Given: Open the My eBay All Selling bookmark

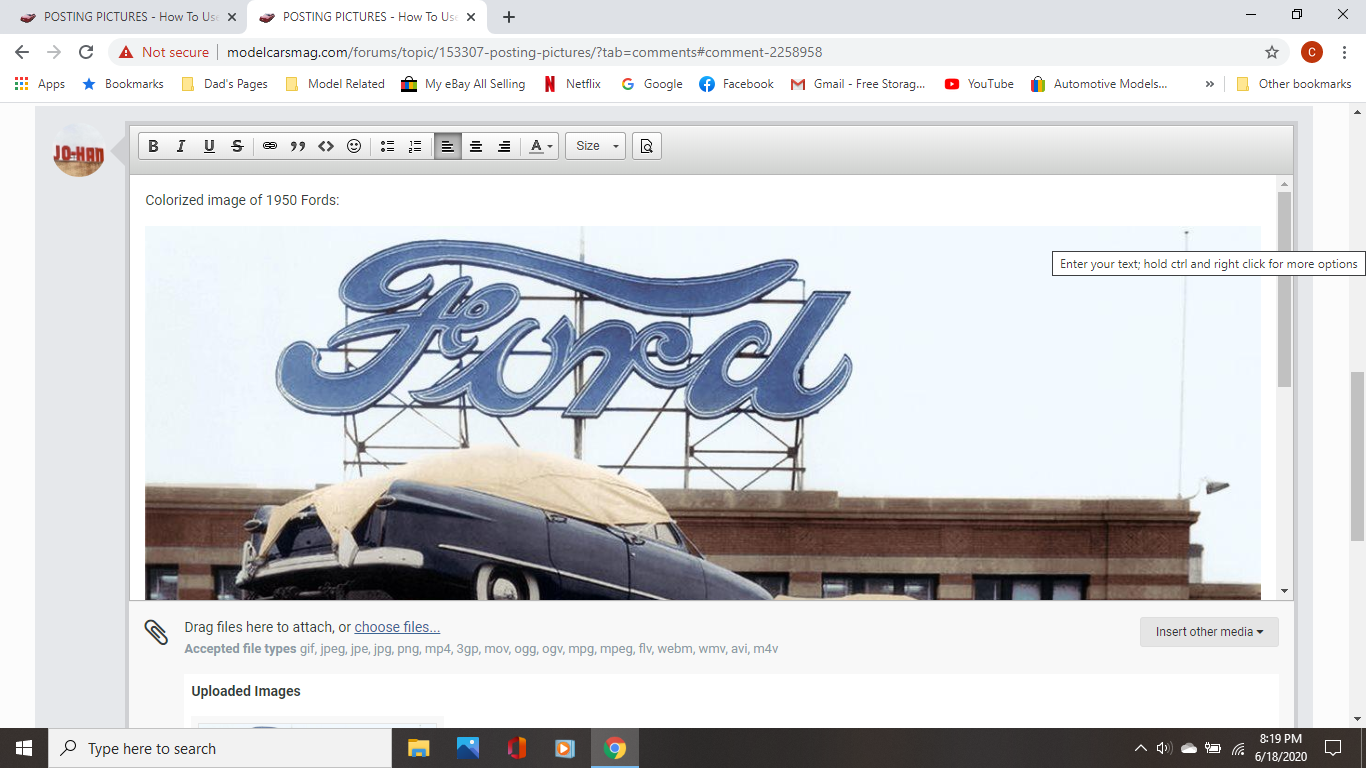Looking at the screenshot, I should point(463,84).
